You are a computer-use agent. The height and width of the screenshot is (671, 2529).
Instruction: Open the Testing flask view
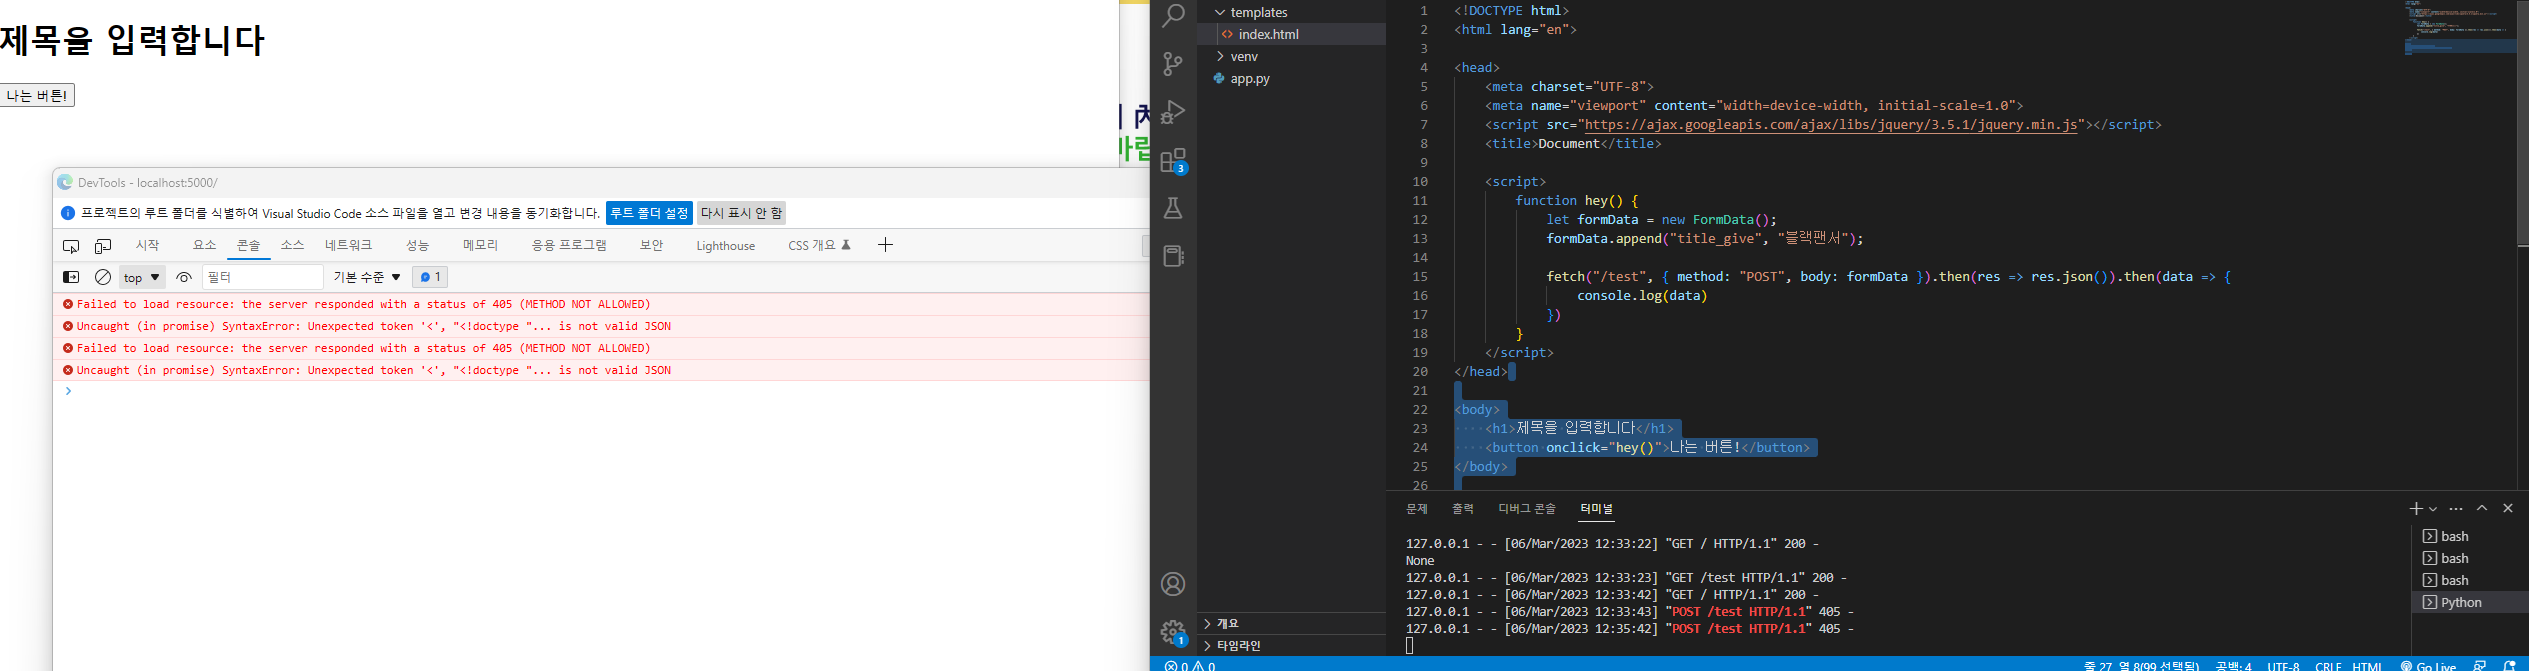pos(1173,208)
